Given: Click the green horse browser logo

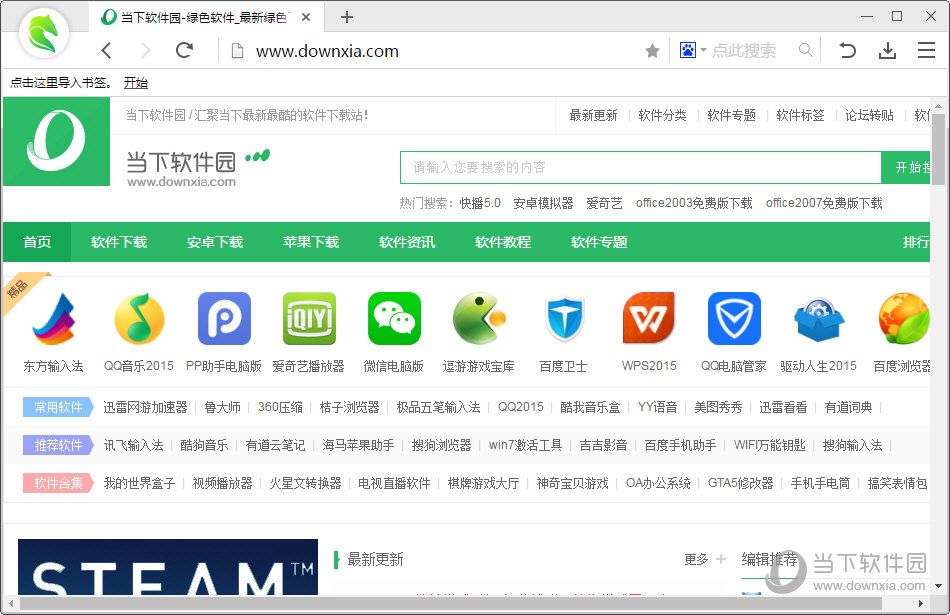Looking at the screenshot, I should coord(44,33).
